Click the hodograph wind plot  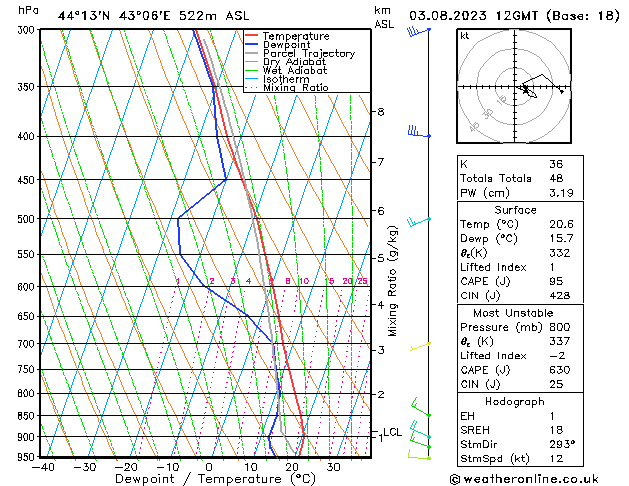pos(514,86)
